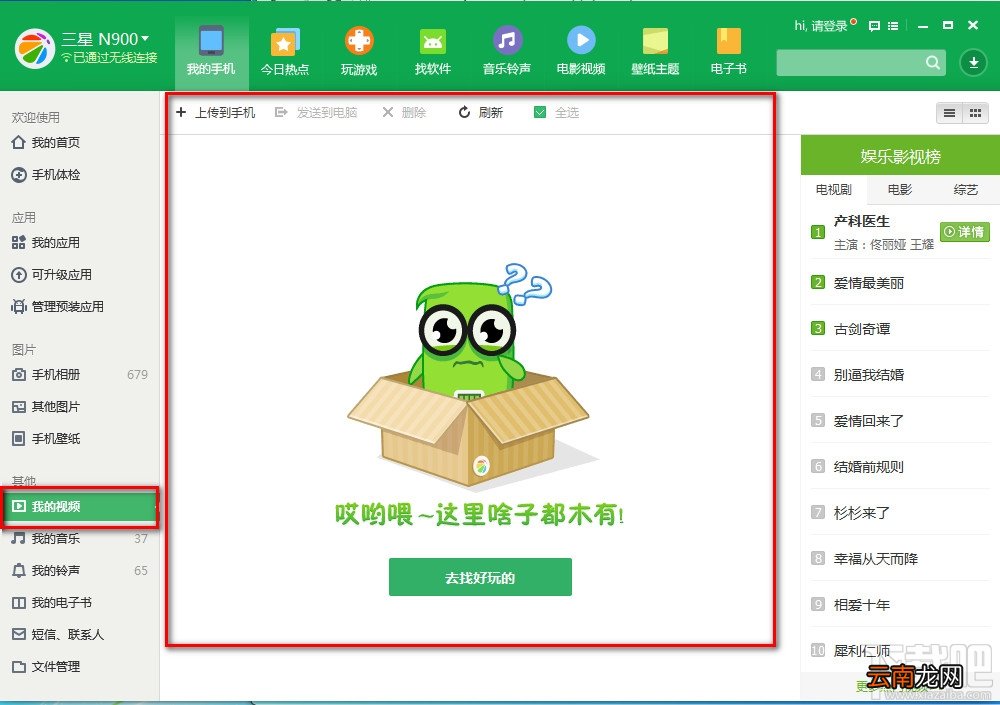Click inside the top search field

pyautogui.click(x=851, y=63)
